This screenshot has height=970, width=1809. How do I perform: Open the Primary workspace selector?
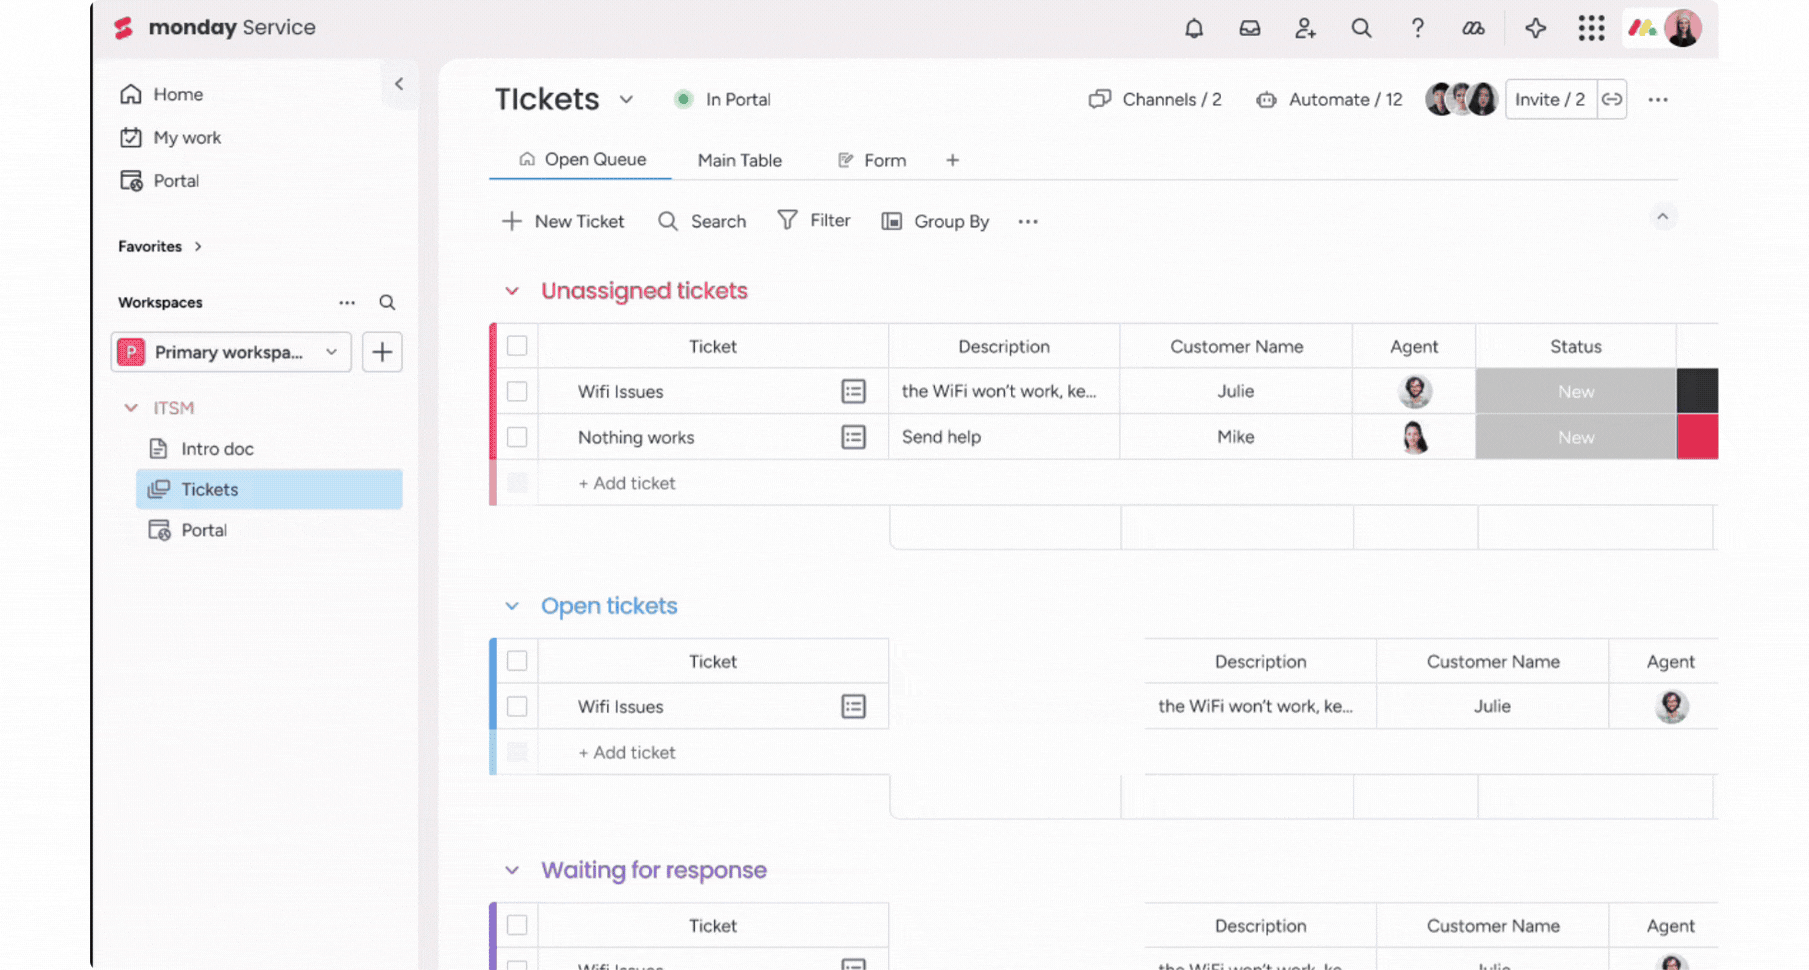tap(231, 352)
